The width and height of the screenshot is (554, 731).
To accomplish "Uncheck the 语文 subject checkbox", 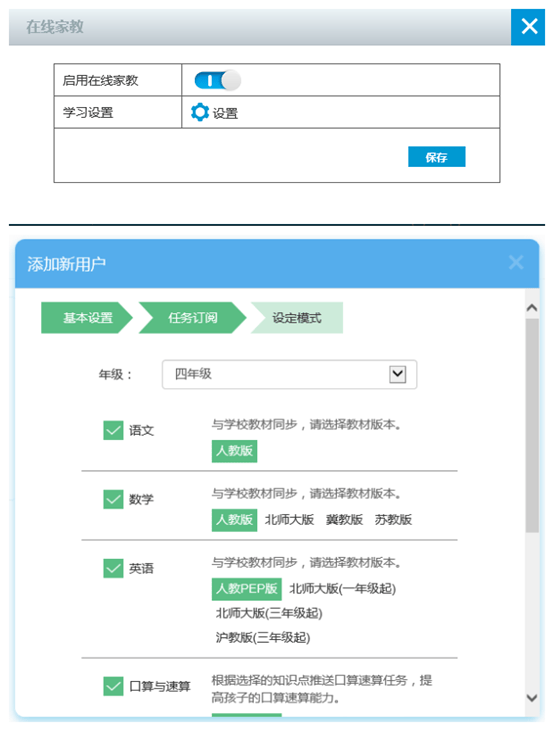I will [113, 430].
